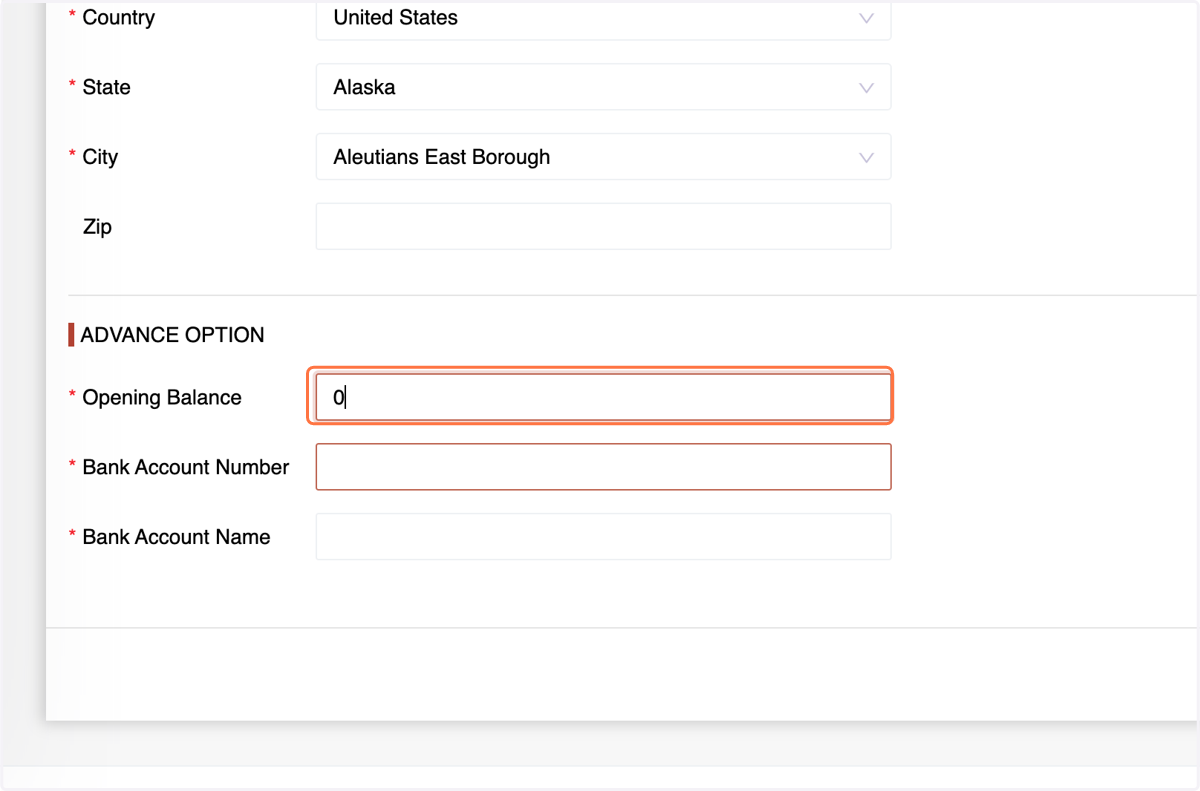Viewport: 1200px width, 791px height.
Task: Click the Opening Balance label
Action: click(x=162, y=397)
